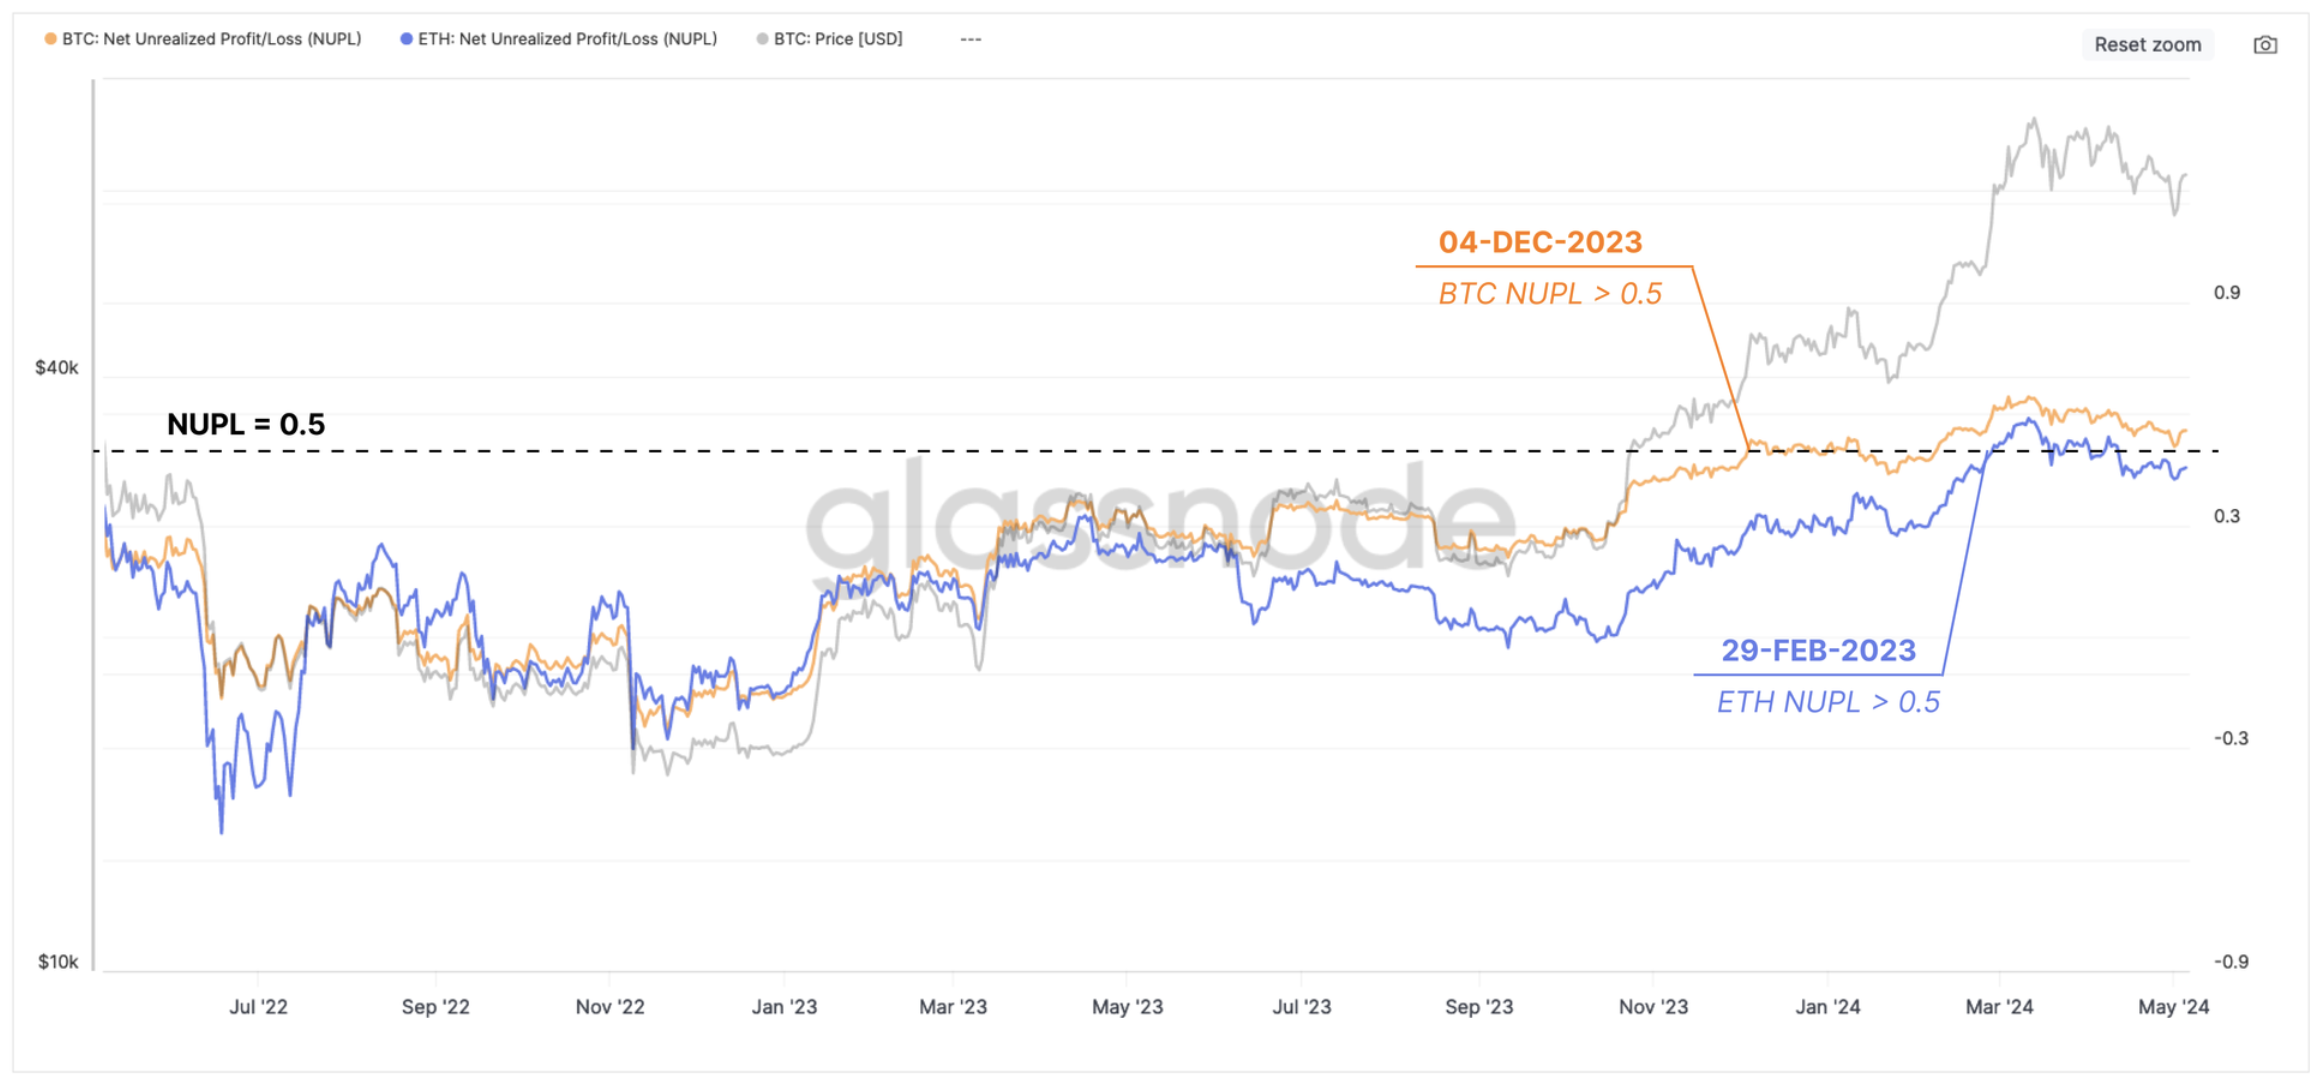
Task: Click the $40k left axis label
Action: (57, 368)
